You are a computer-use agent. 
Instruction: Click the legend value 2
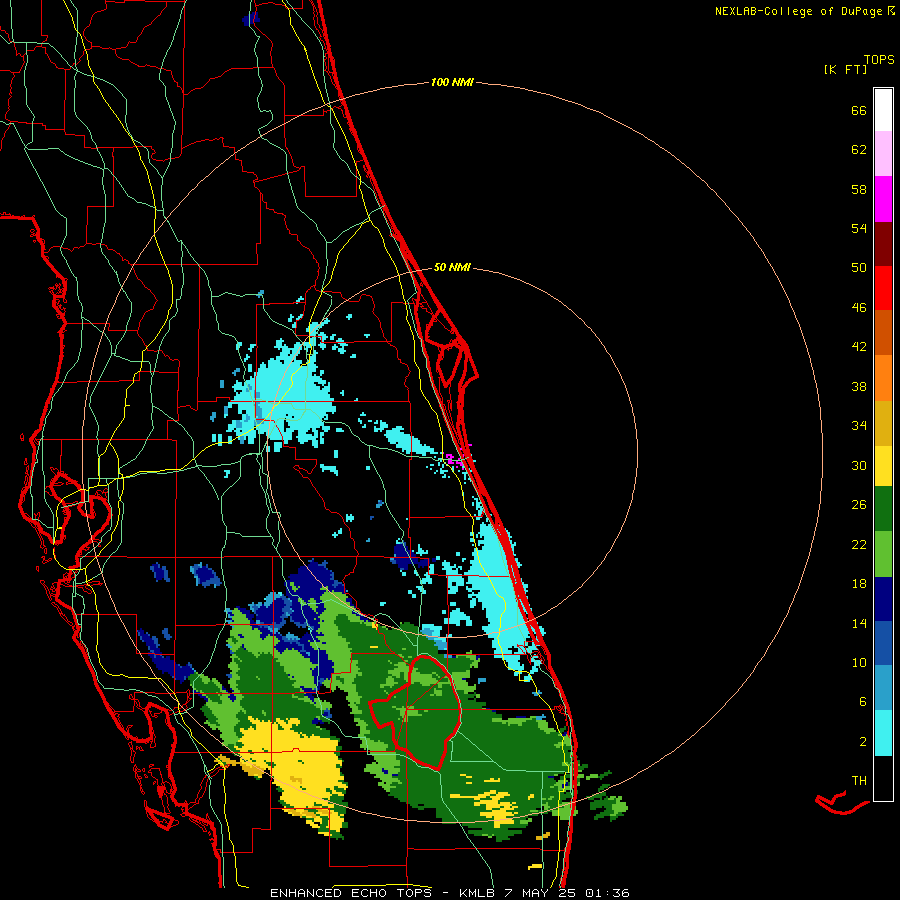pyautogui.click(x=863, y=742)
